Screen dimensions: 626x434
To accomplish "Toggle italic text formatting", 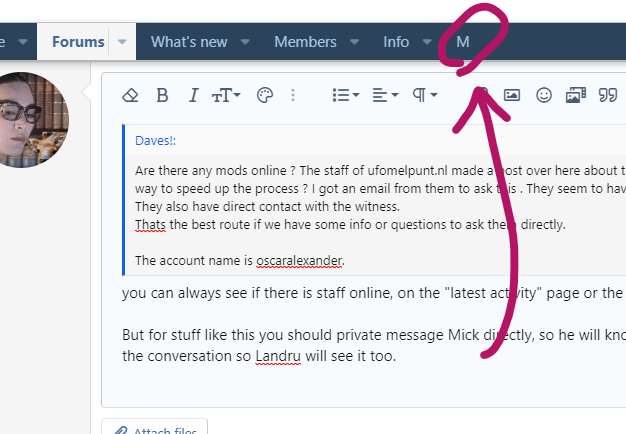I will pos(193,95).
